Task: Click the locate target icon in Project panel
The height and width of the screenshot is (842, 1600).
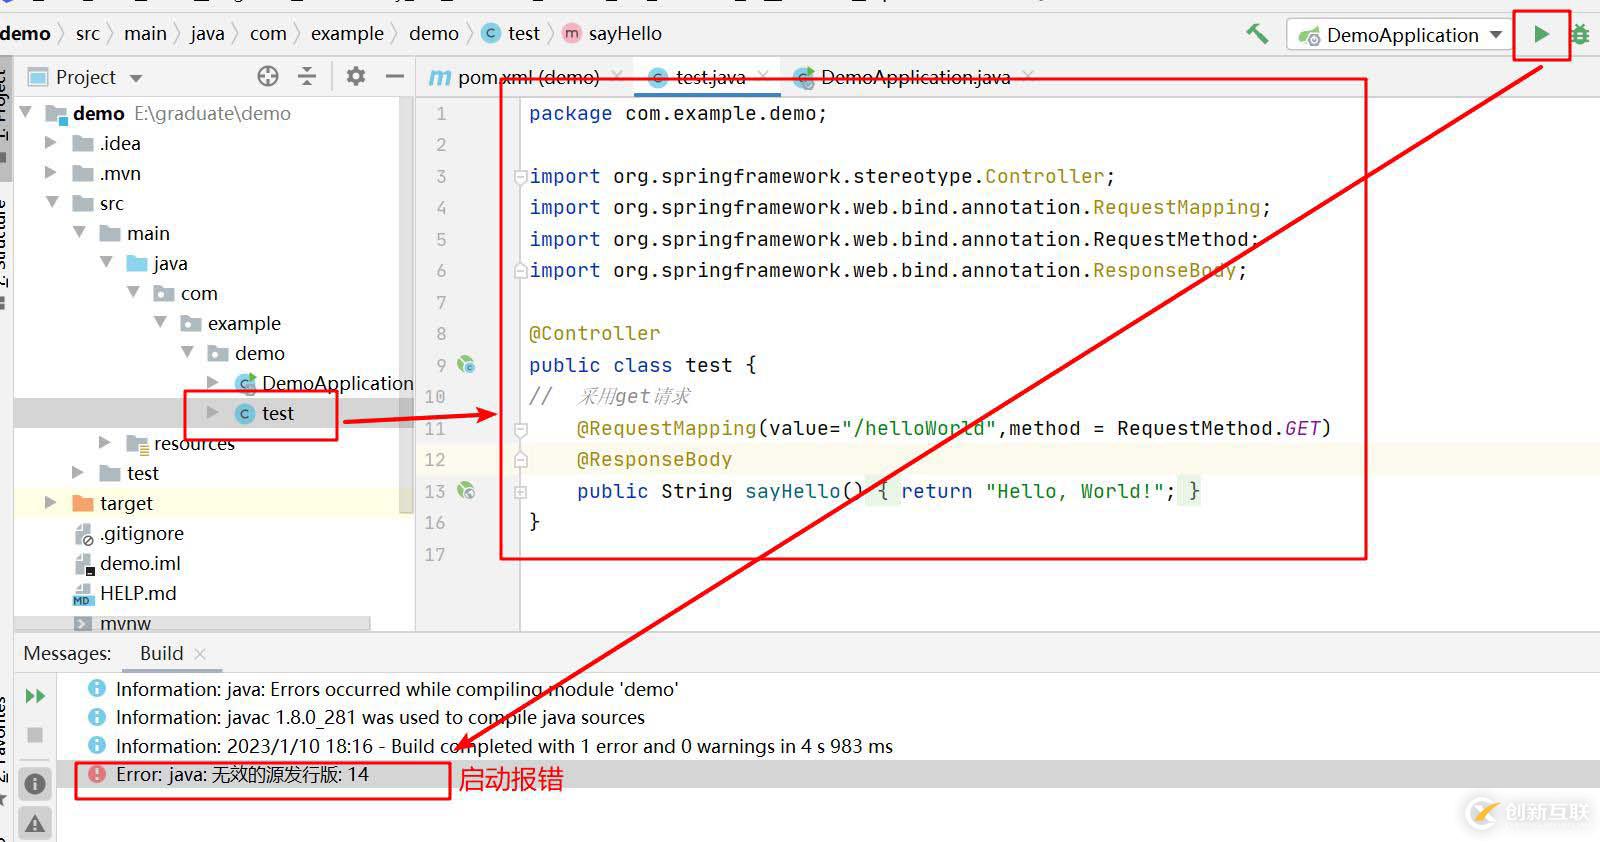Action: 268,76
